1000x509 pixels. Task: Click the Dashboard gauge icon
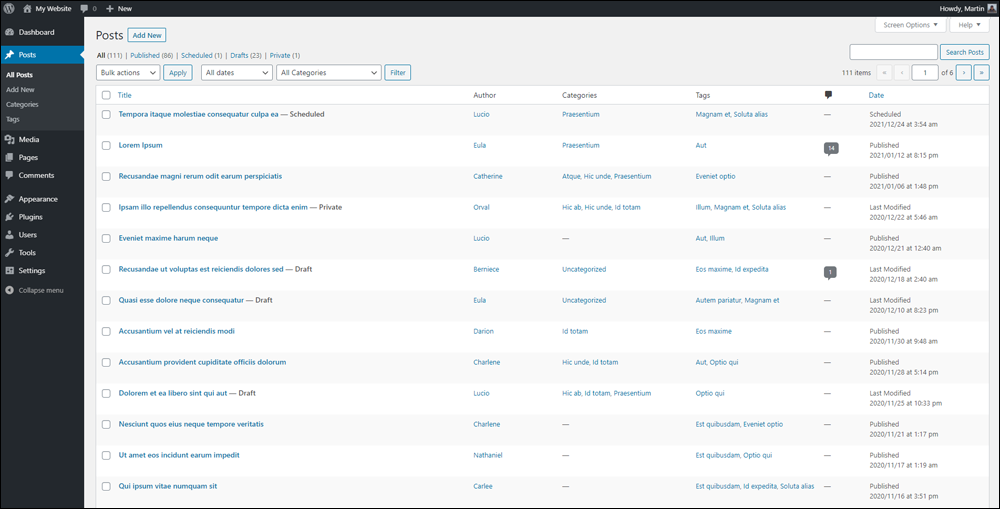point(10,32)
